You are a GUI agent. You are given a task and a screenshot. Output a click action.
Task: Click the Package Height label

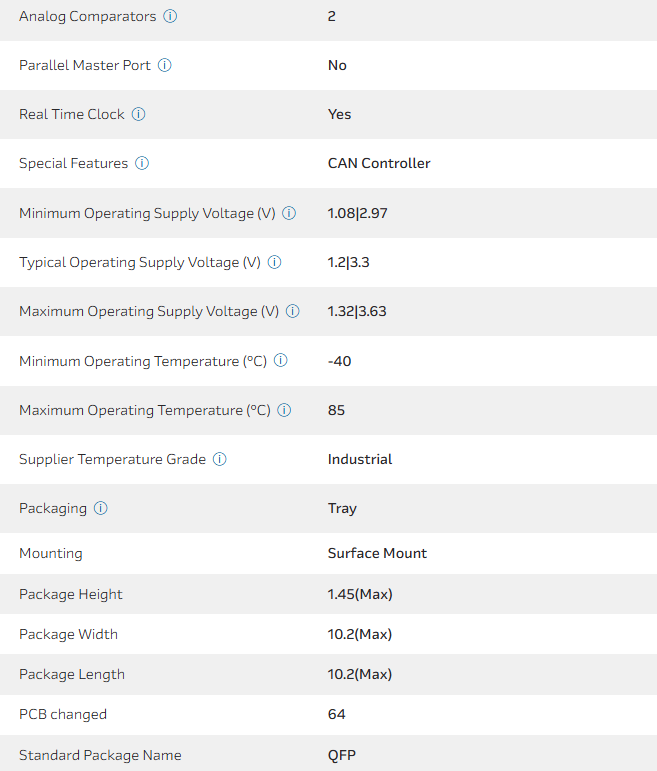71,594
